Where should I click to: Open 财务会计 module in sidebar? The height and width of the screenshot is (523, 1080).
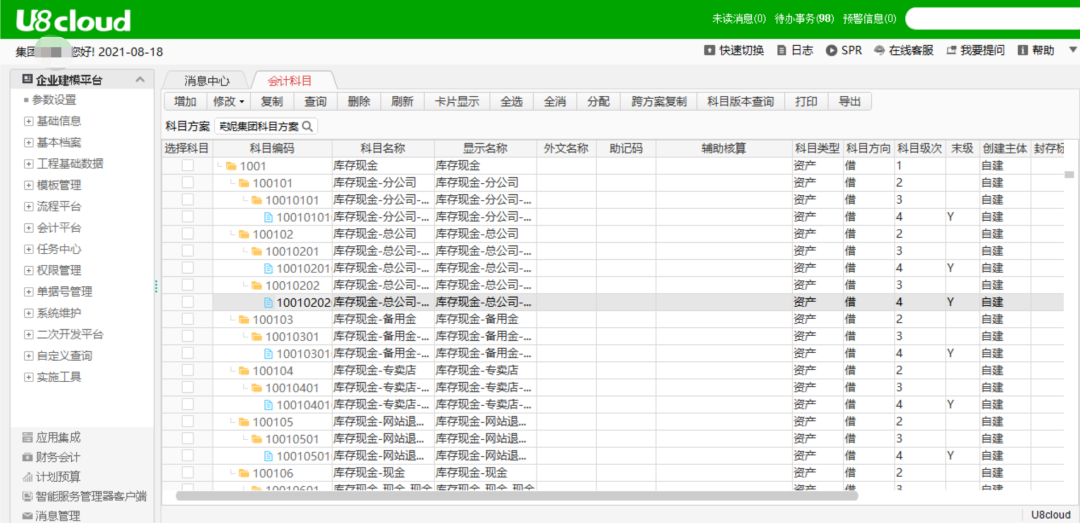tap(27, 457)
